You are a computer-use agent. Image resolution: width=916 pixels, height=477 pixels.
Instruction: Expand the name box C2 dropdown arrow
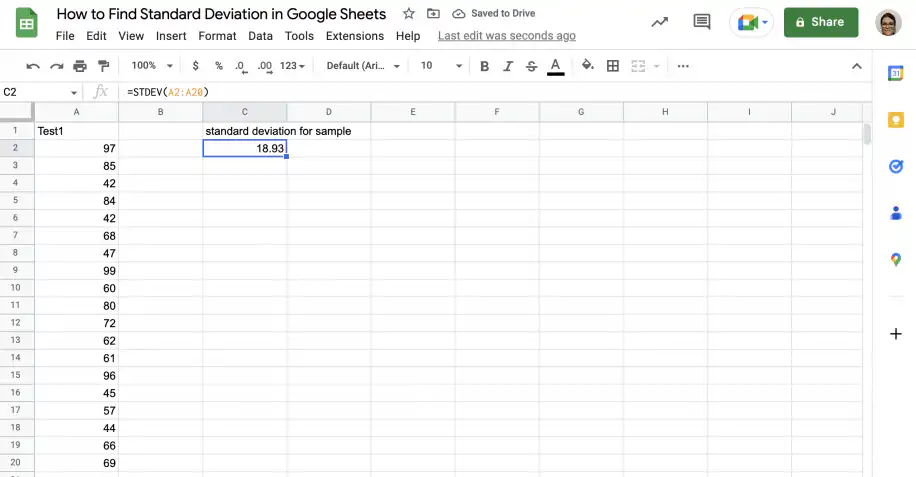click(x=74, y=92)
